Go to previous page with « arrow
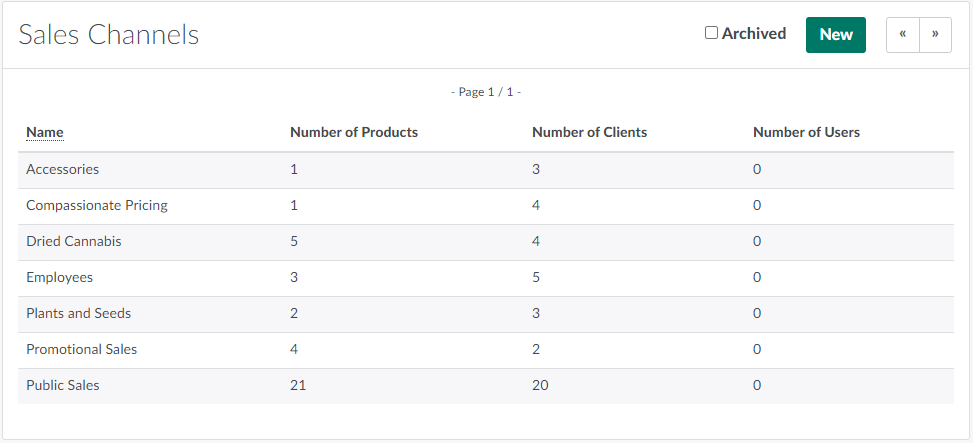This screenshot has width=973, height=443. tap(902, 34)
